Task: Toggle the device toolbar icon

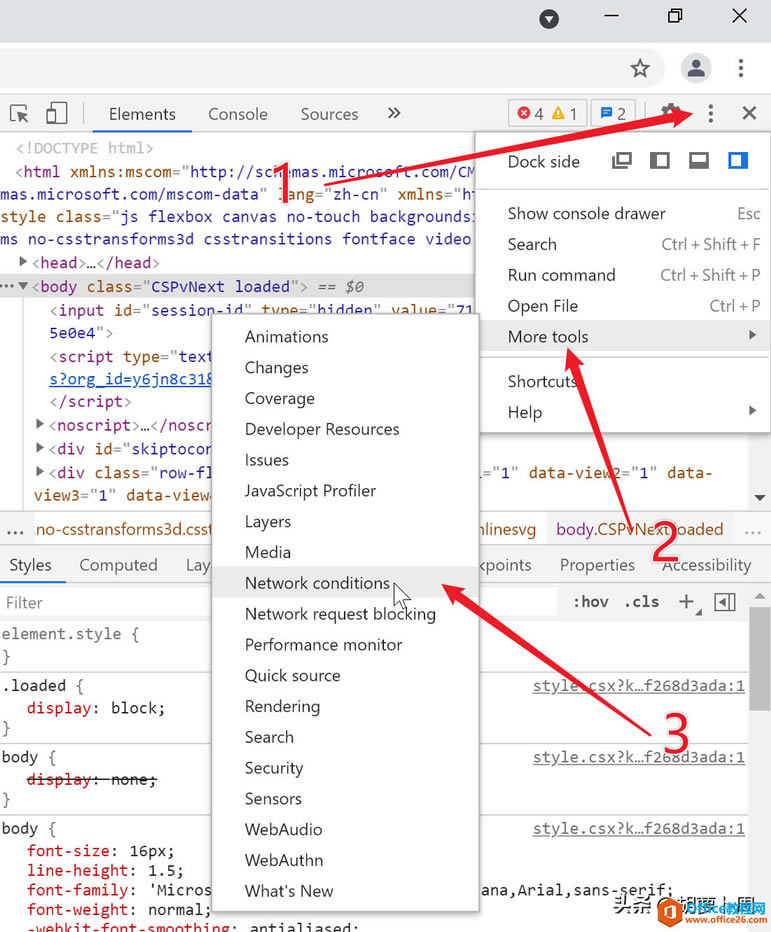Action: pos(56,113)
